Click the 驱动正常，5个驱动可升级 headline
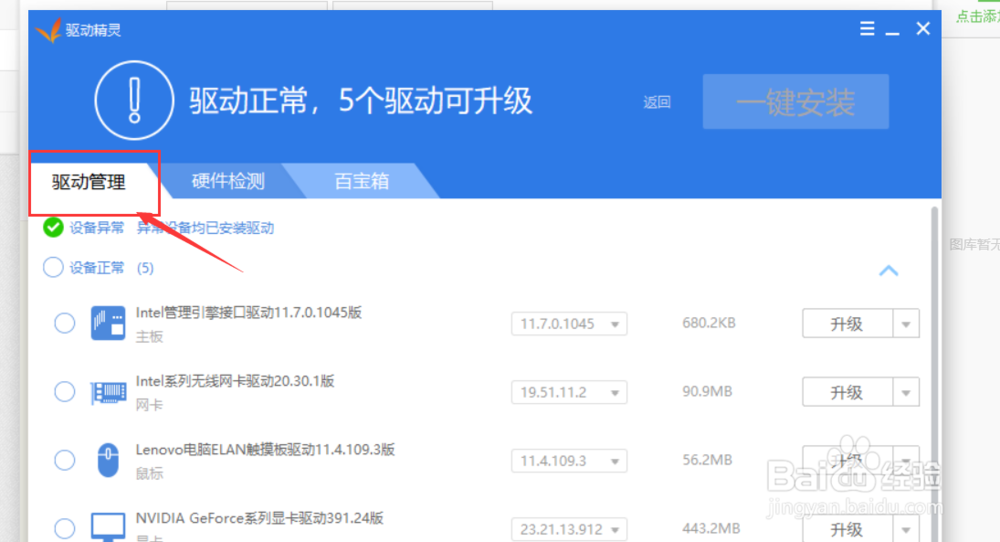This screenshot has width=1000, height=542. tap(360, 101)
